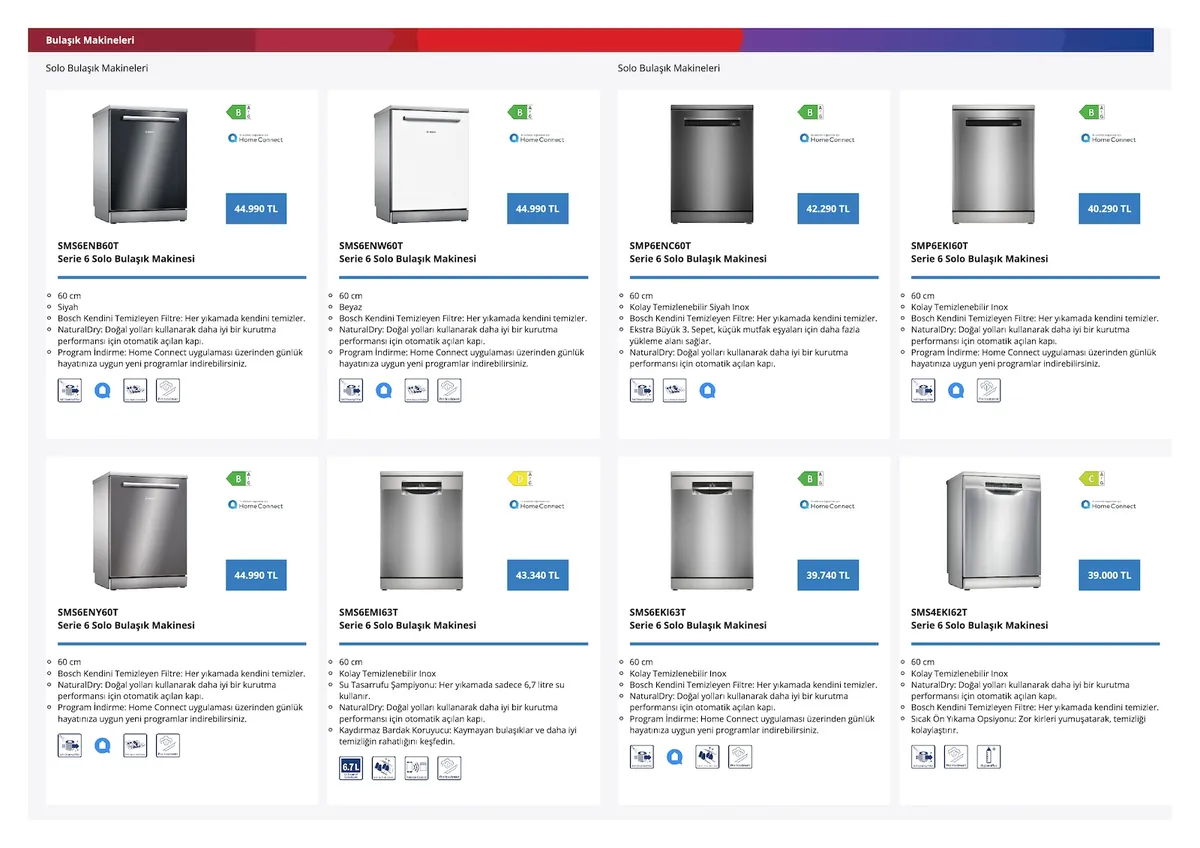Image resolution: width=1200 pixels, height=848 pixels.
Task: Click the green B energy label on SMS6ENY60T
Action: [237, 479]
